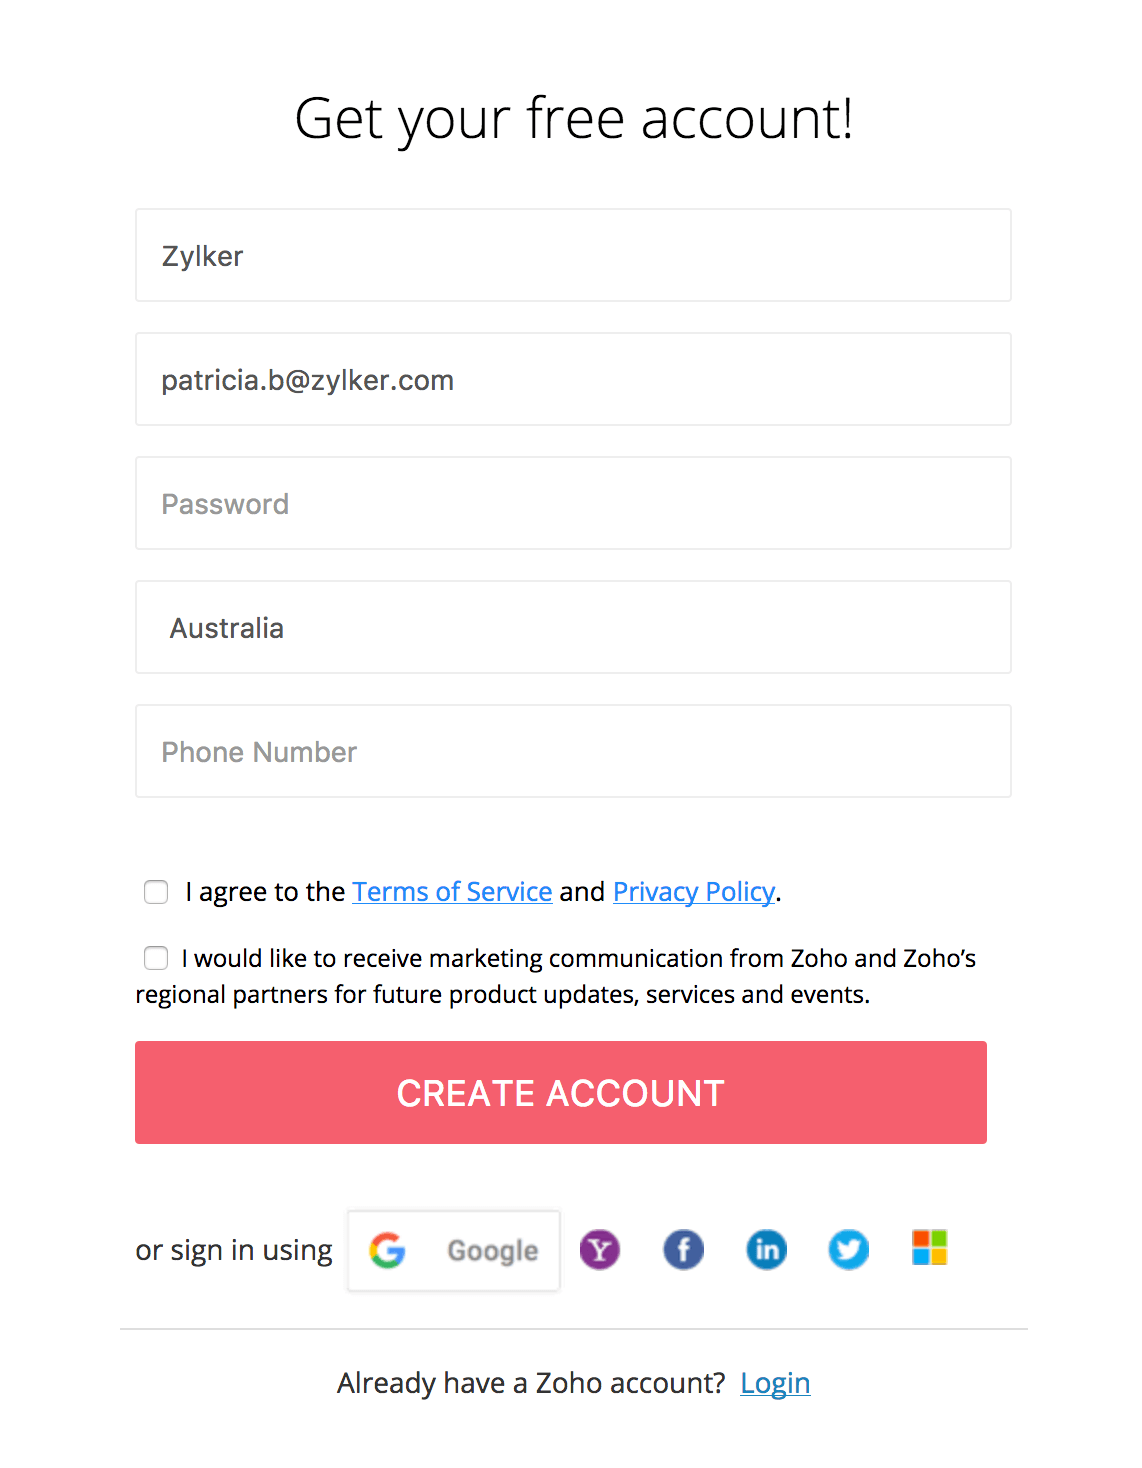The width and height of the screenshot is (1142, 1468).
Task: Sign in with the Twitter icon
Action: (849, 1250)
